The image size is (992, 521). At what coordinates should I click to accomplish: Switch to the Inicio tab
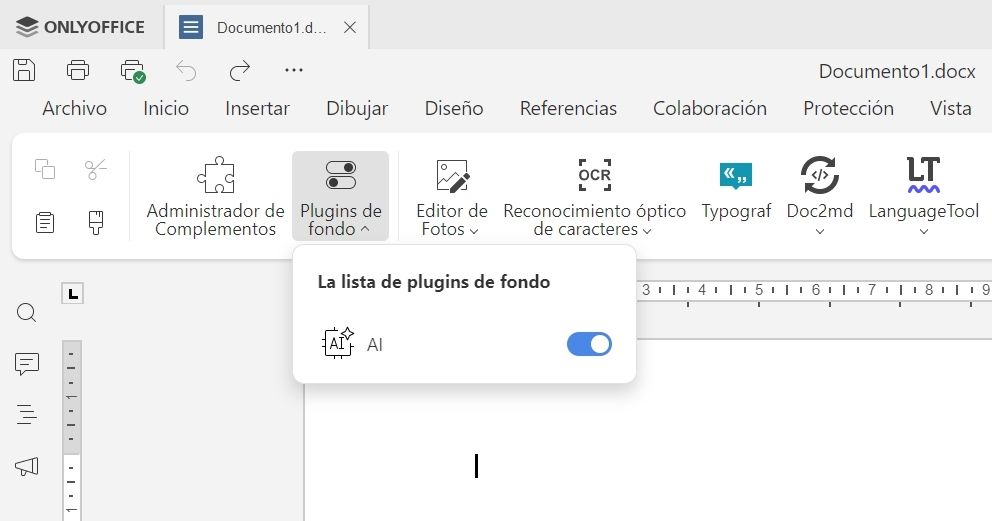point(166,108)
